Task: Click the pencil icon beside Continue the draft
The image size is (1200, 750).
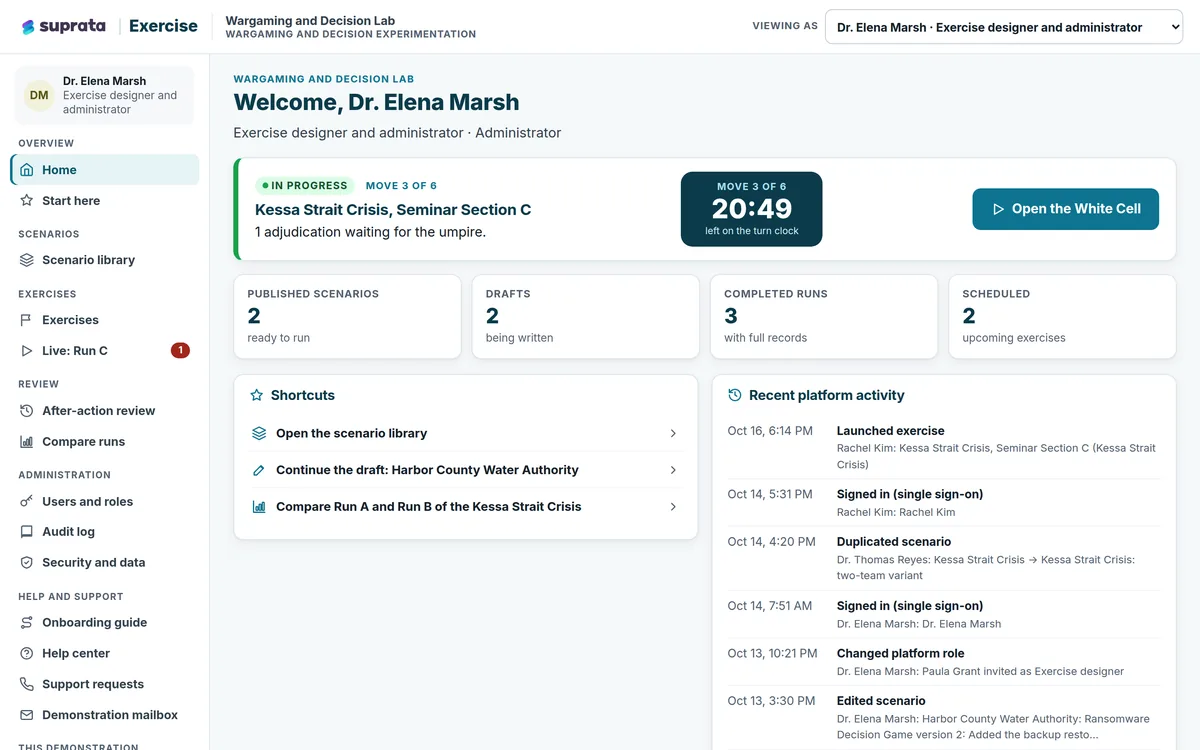Action: coord(259,470)
